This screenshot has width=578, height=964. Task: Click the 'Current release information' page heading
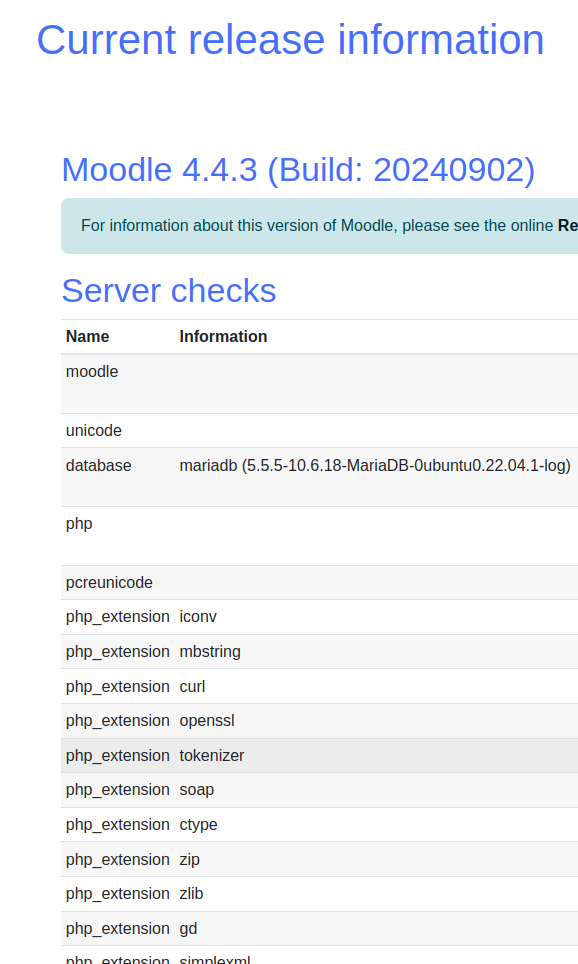click(x=290, y=40)
